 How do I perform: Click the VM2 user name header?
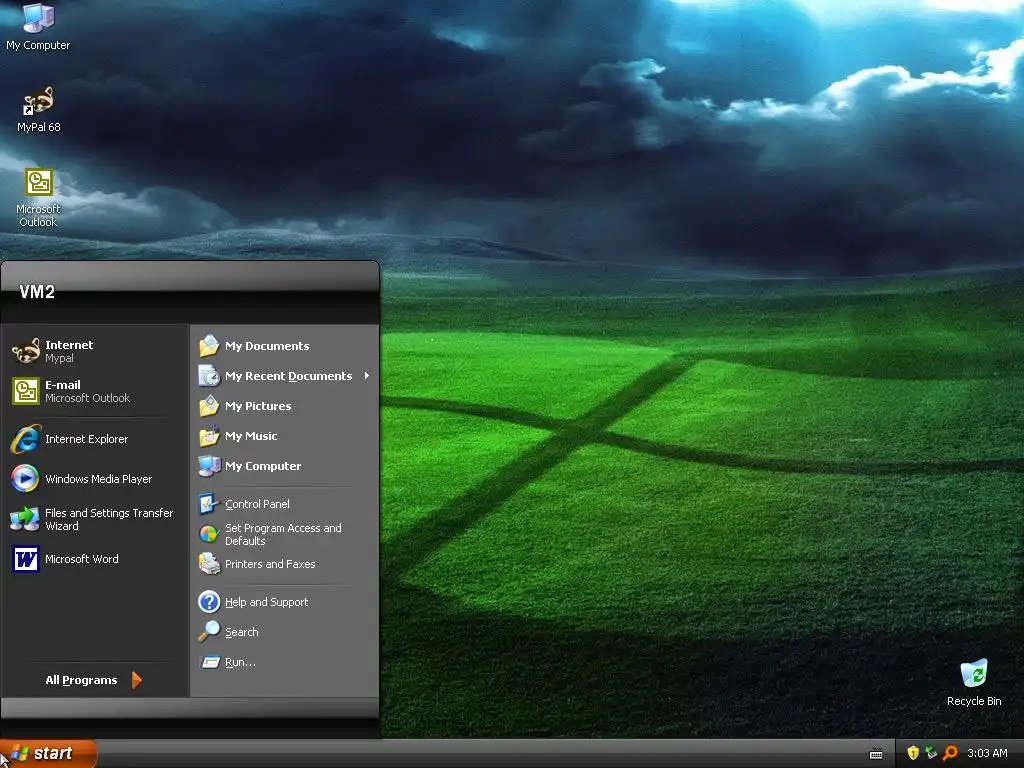point(37,292)
